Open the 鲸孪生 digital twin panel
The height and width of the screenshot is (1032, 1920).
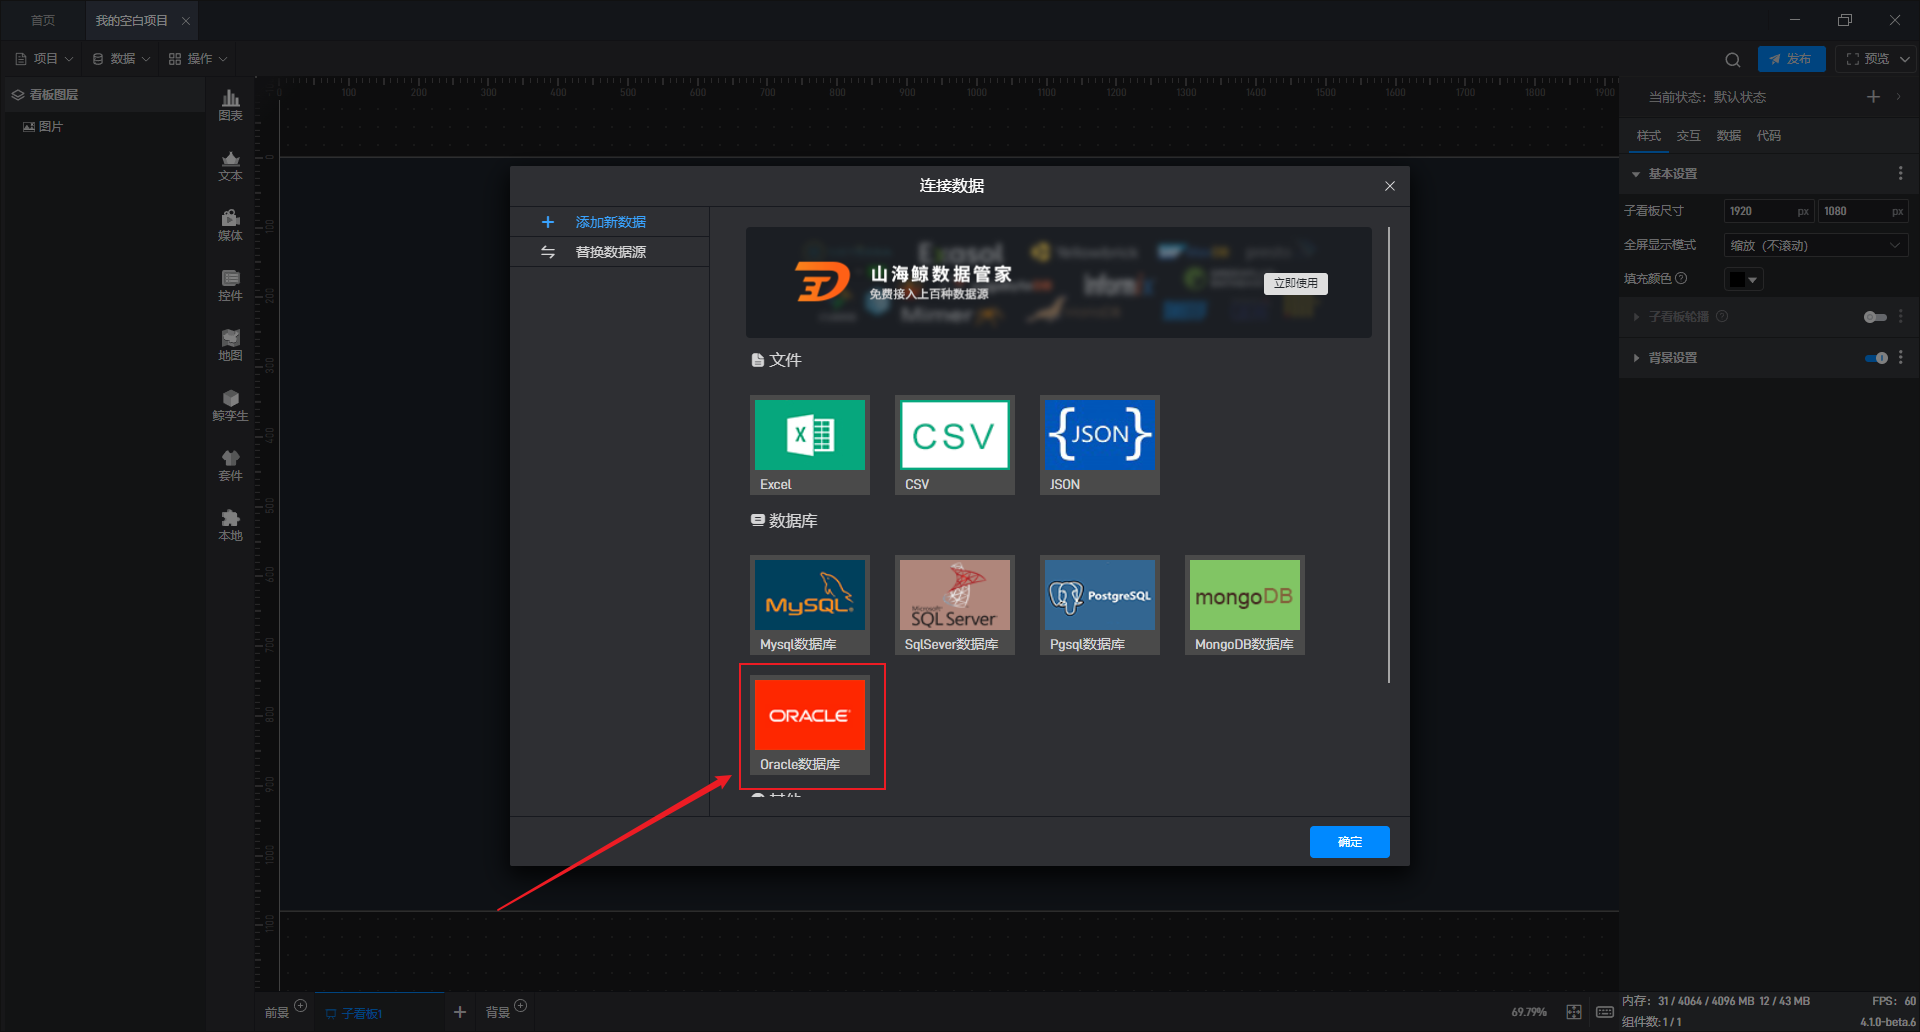230,406
